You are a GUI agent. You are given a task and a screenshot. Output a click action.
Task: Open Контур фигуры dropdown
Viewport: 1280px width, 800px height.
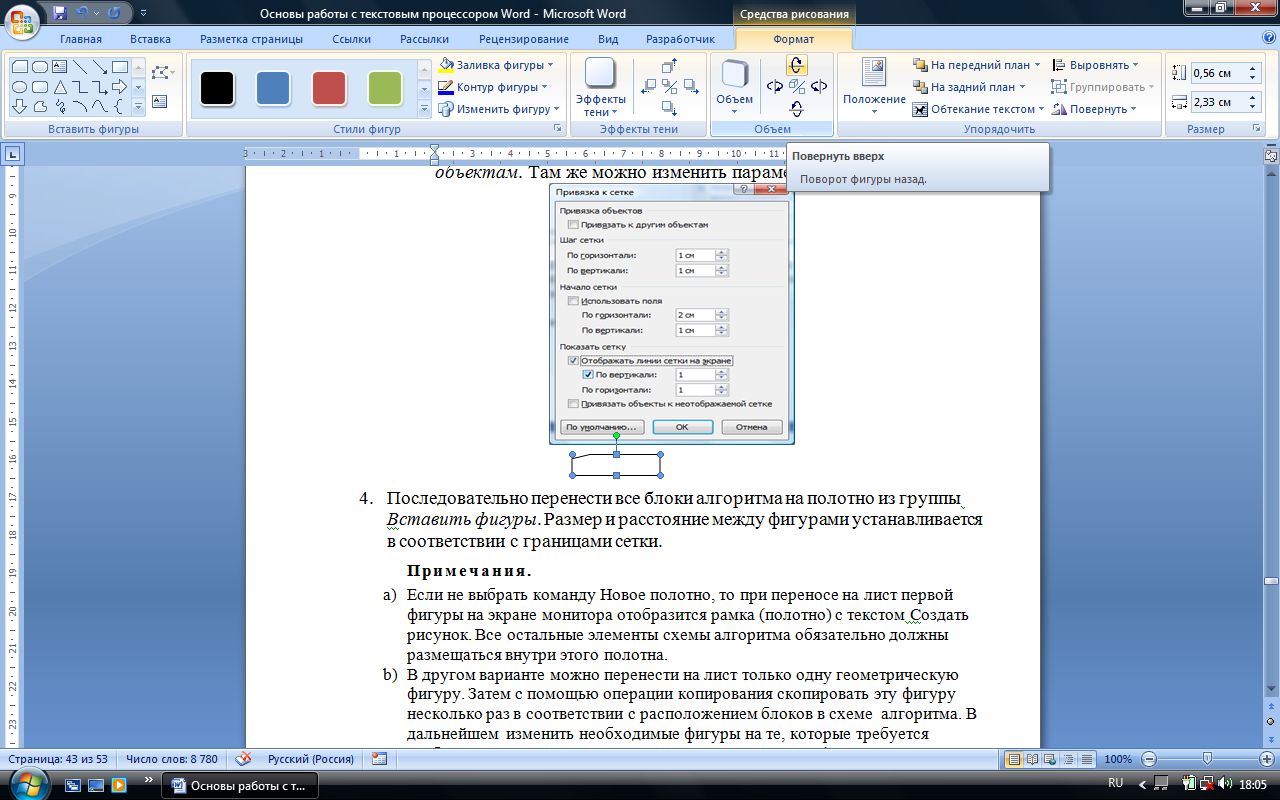494,87
